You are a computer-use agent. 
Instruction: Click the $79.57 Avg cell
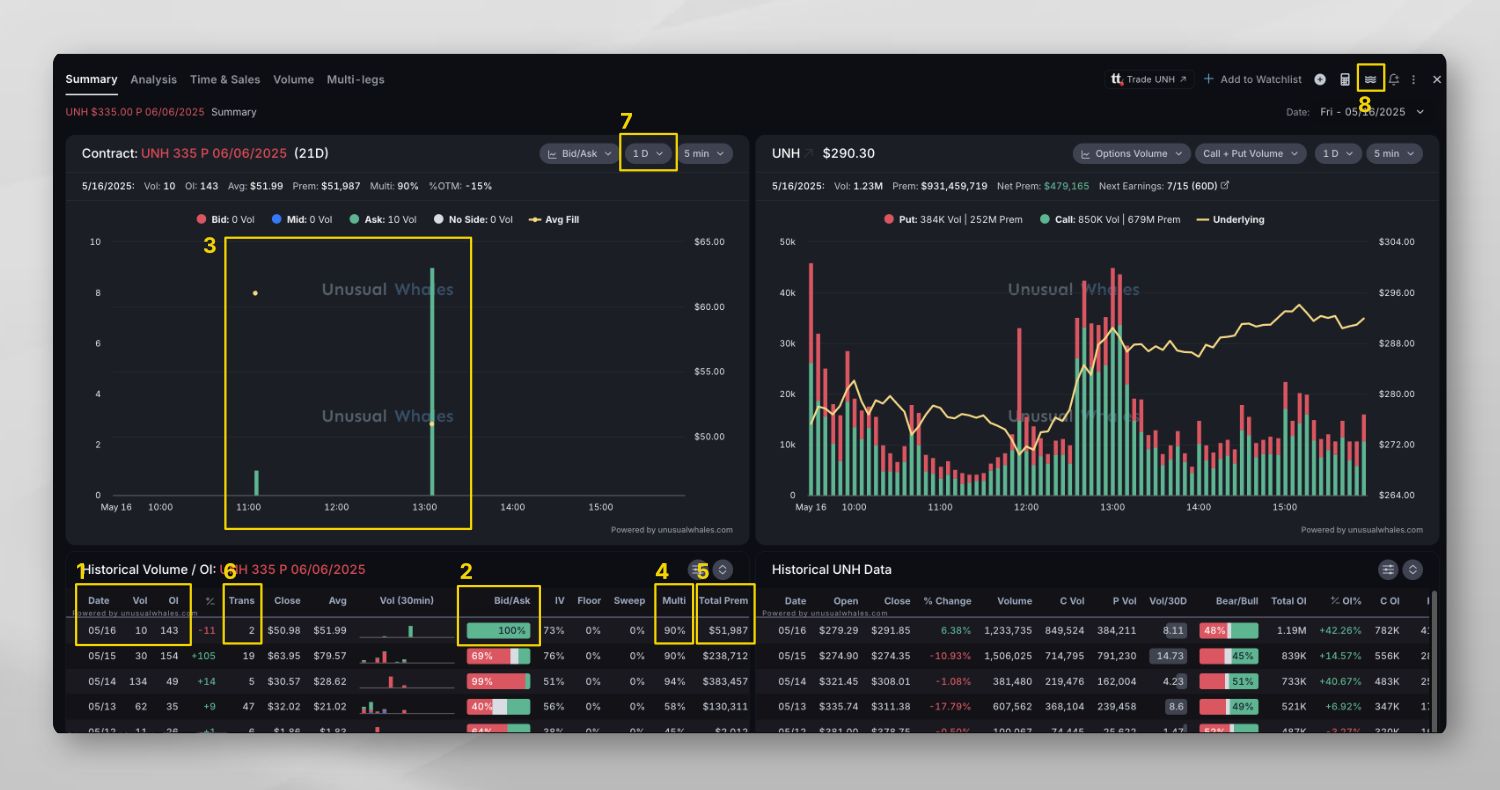[330, 656]
